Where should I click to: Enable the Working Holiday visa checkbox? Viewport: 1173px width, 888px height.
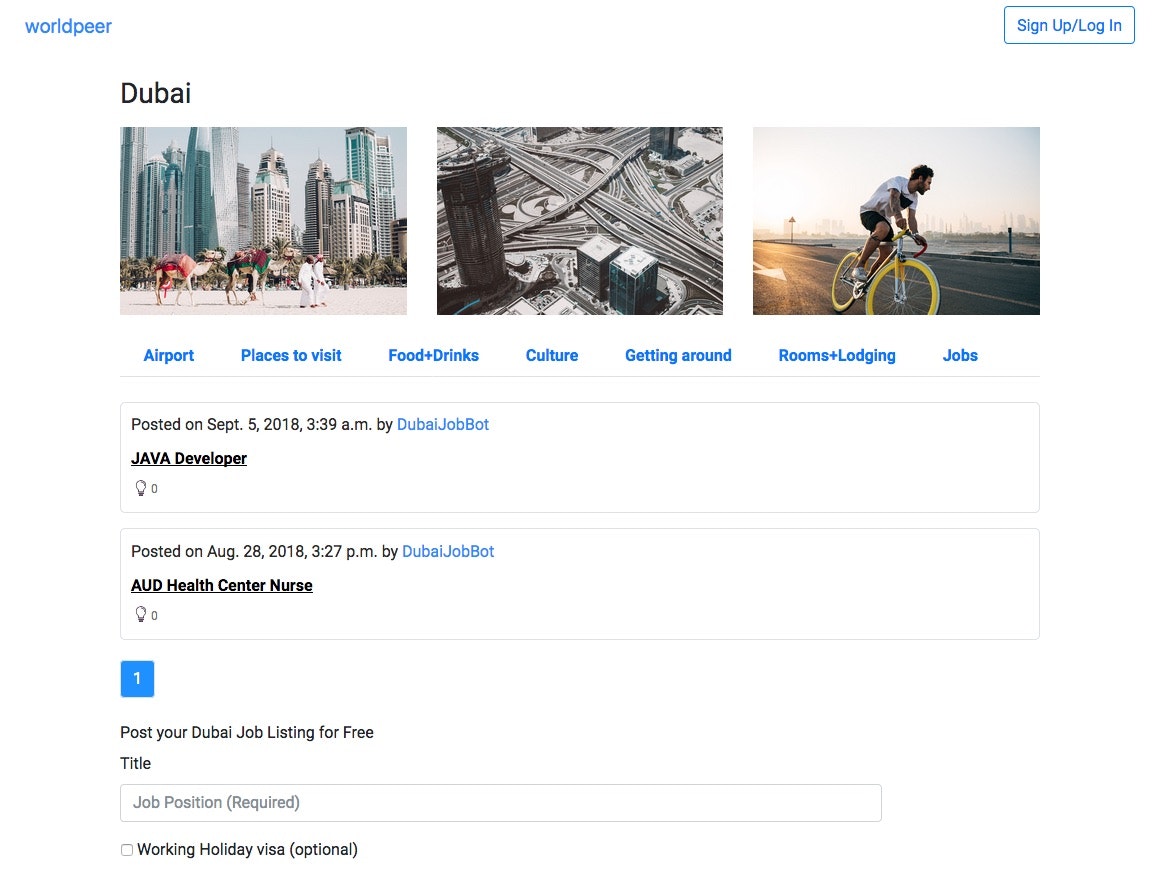pos(127,849)
